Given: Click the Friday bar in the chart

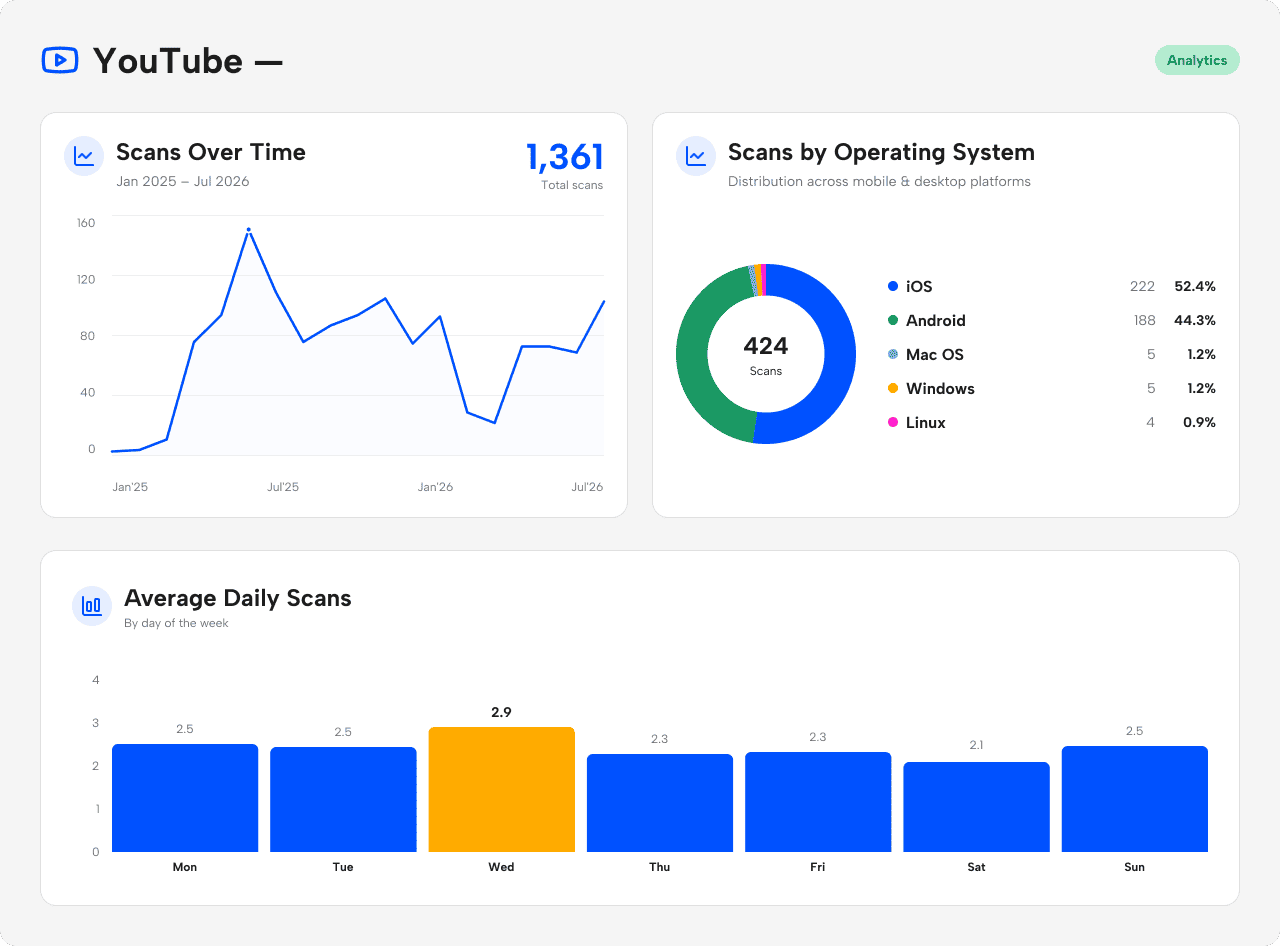Looking at the screenshot, I should [818, 802].
